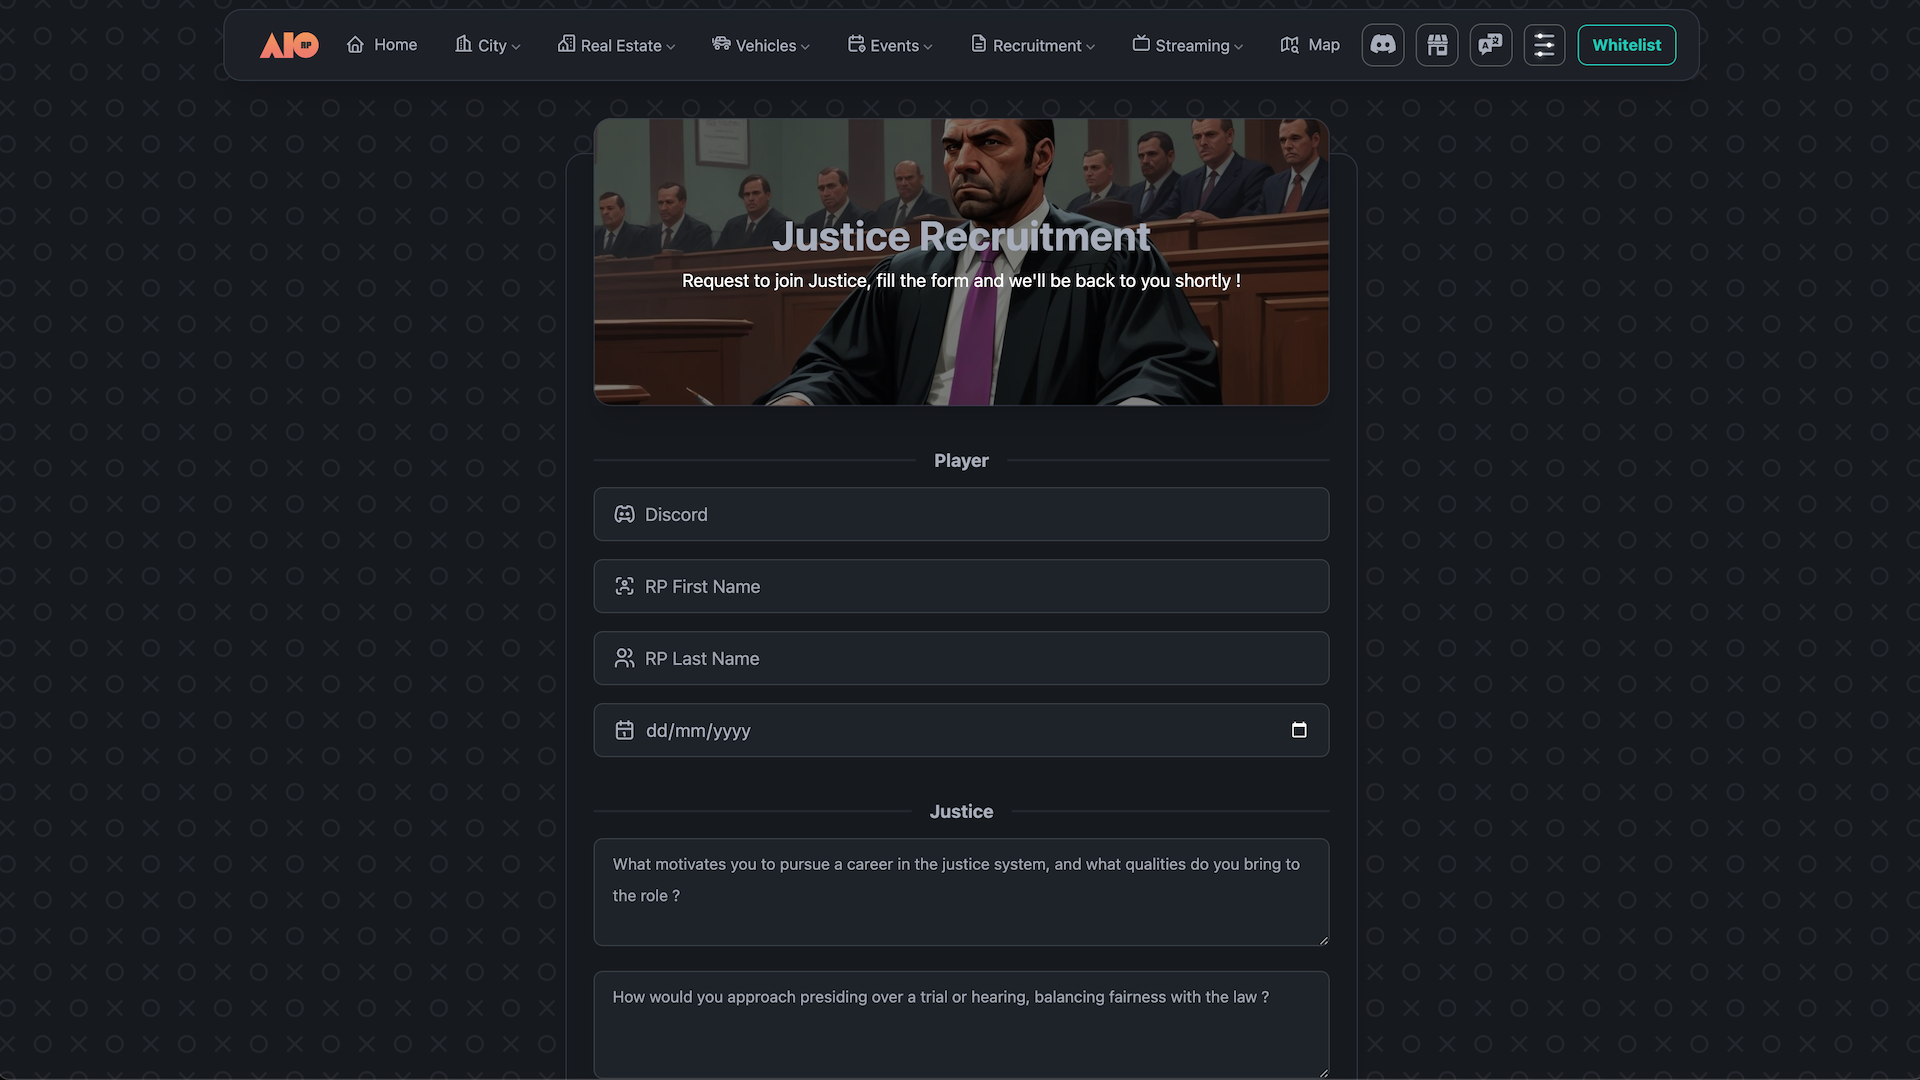Expand the City dropdown menu
This screenshot has width=1920, height=1080.
(x=488, y=45)
